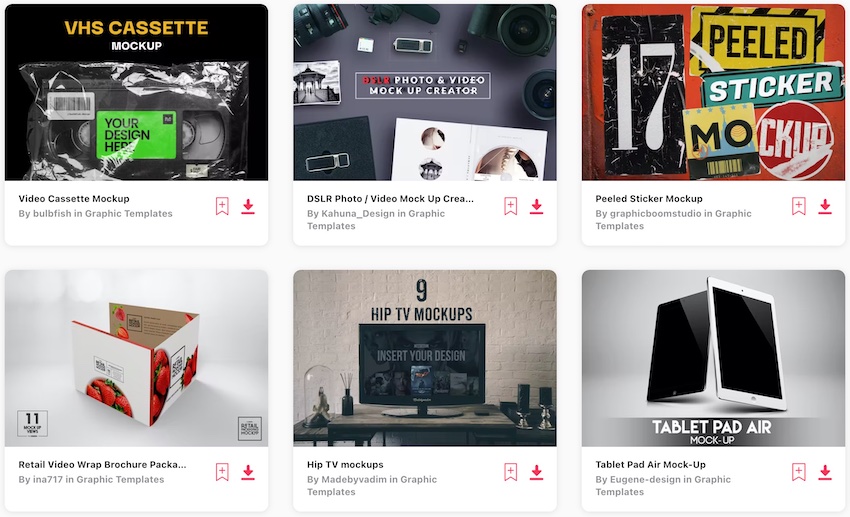Open the Video Cassette Mockup title link
The width and height of the screenshot is (850, 517).
click(x=74, y=199)
